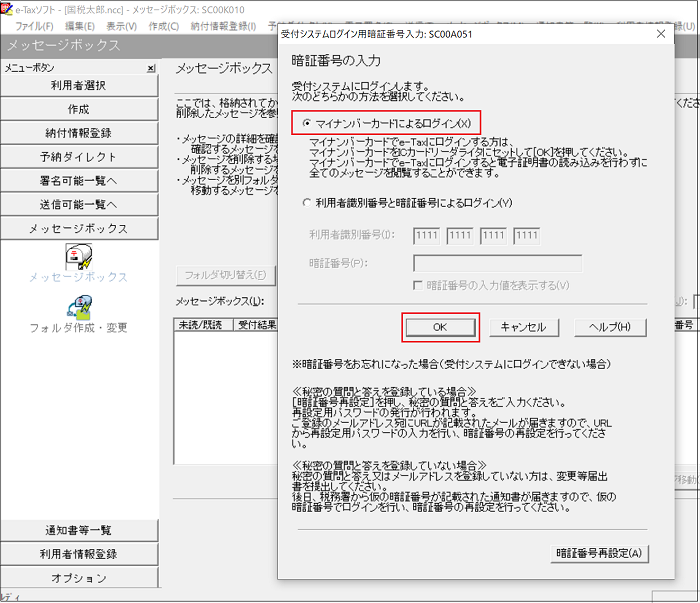700x603 pixels.
Task: Open 利用者選択 in the side menu
Action: (78, 85)
